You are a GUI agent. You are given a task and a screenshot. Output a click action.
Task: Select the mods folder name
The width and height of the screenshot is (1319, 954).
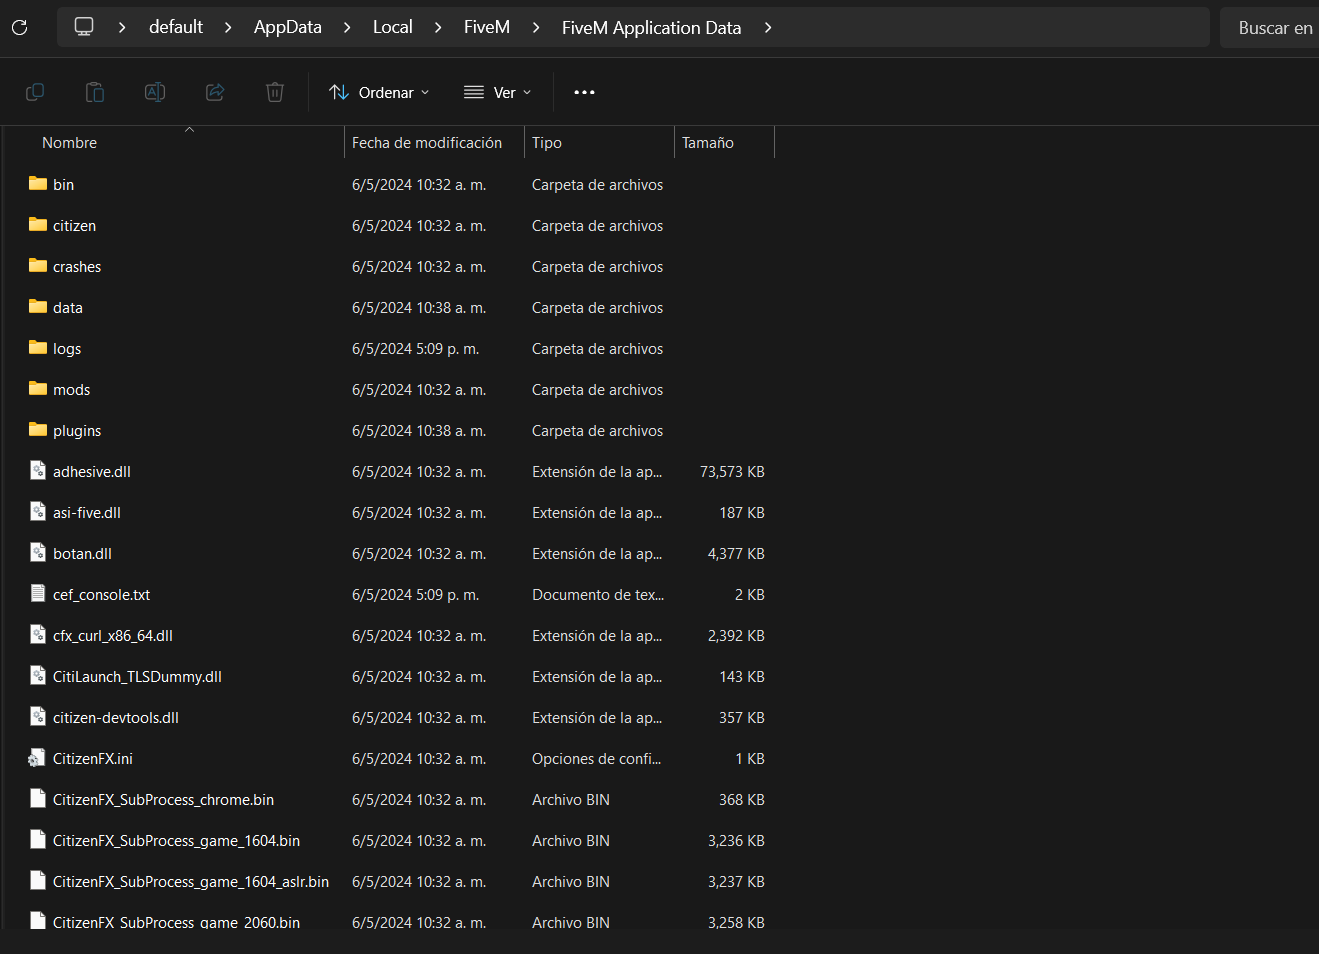coord(72,390)
